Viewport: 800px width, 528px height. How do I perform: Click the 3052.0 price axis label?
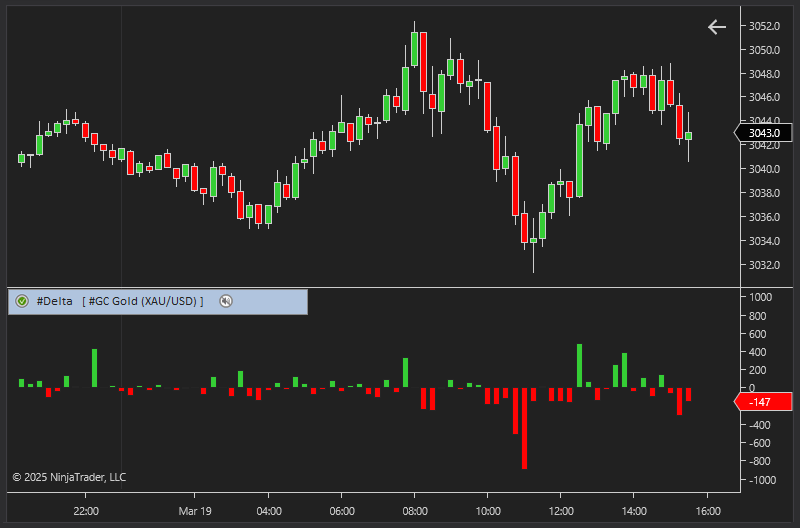(764, 26)
